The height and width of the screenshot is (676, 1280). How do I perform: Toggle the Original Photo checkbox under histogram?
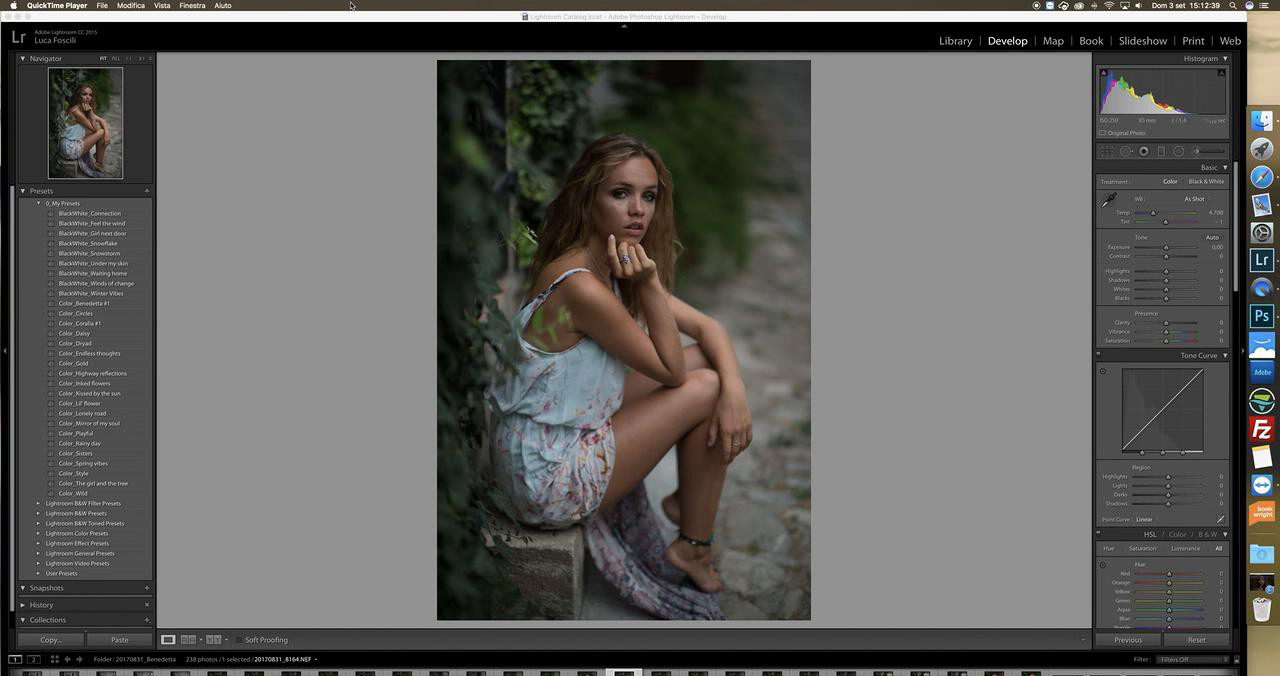coord(1103,133)
